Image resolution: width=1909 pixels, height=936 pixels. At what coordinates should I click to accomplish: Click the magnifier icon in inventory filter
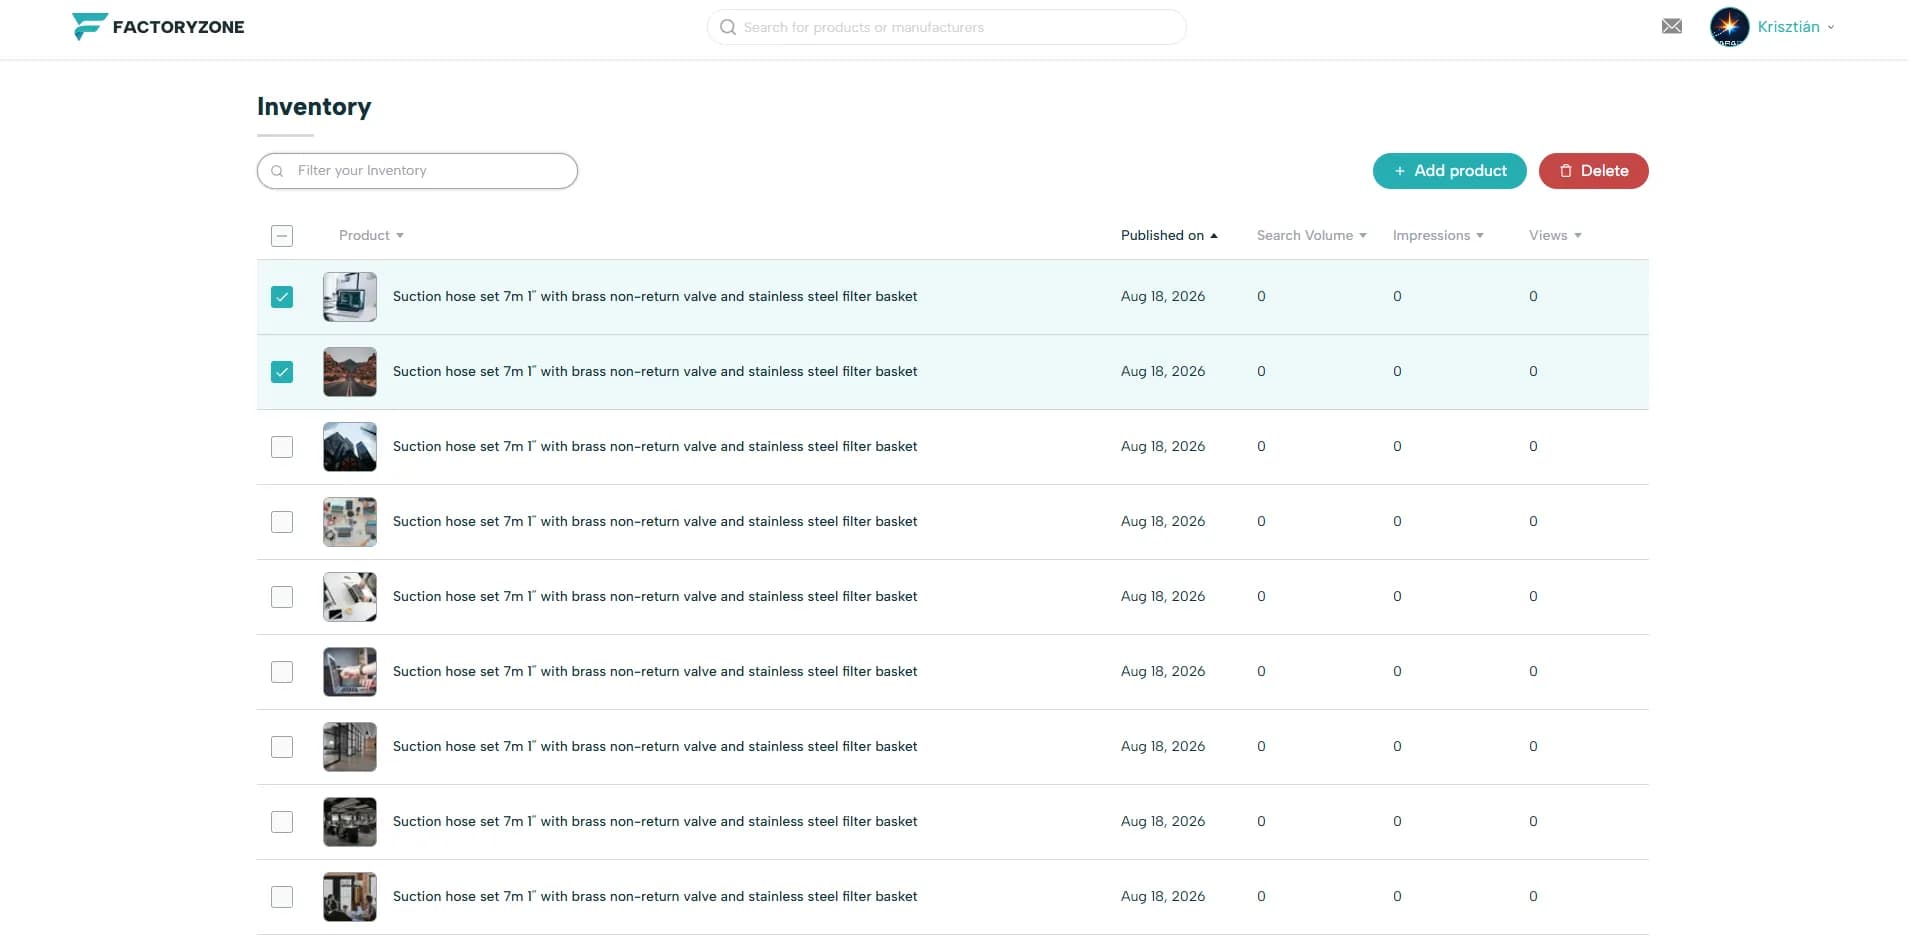(277, 171)
